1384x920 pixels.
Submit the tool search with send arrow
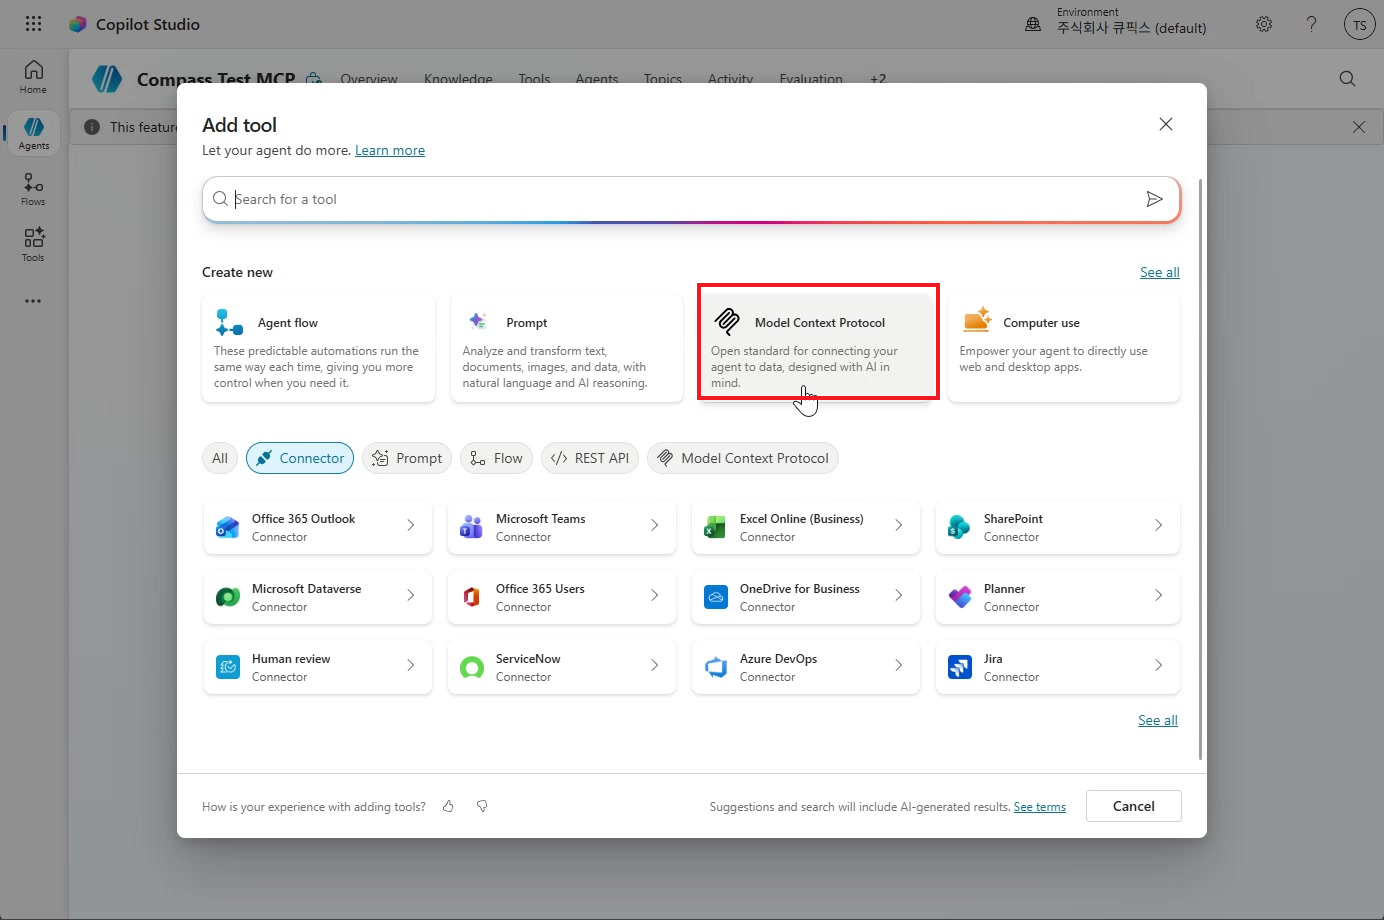(x=1154, y=199)
